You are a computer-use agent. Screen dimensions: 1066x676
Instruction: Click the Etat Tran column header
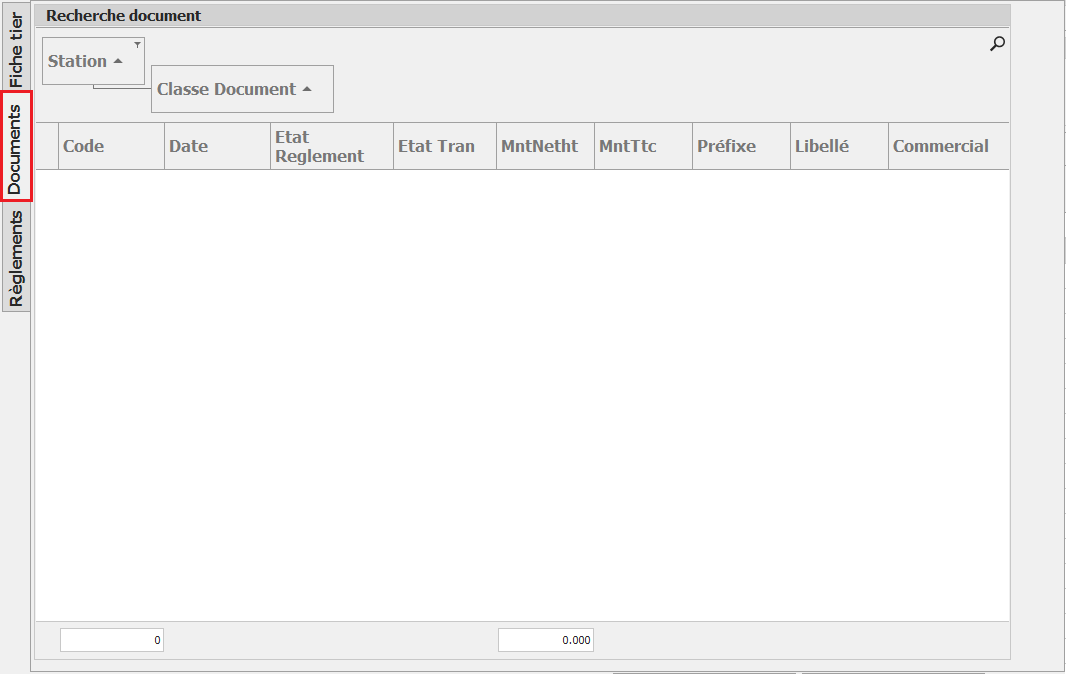pyautogui.click(x=444, y=146)
